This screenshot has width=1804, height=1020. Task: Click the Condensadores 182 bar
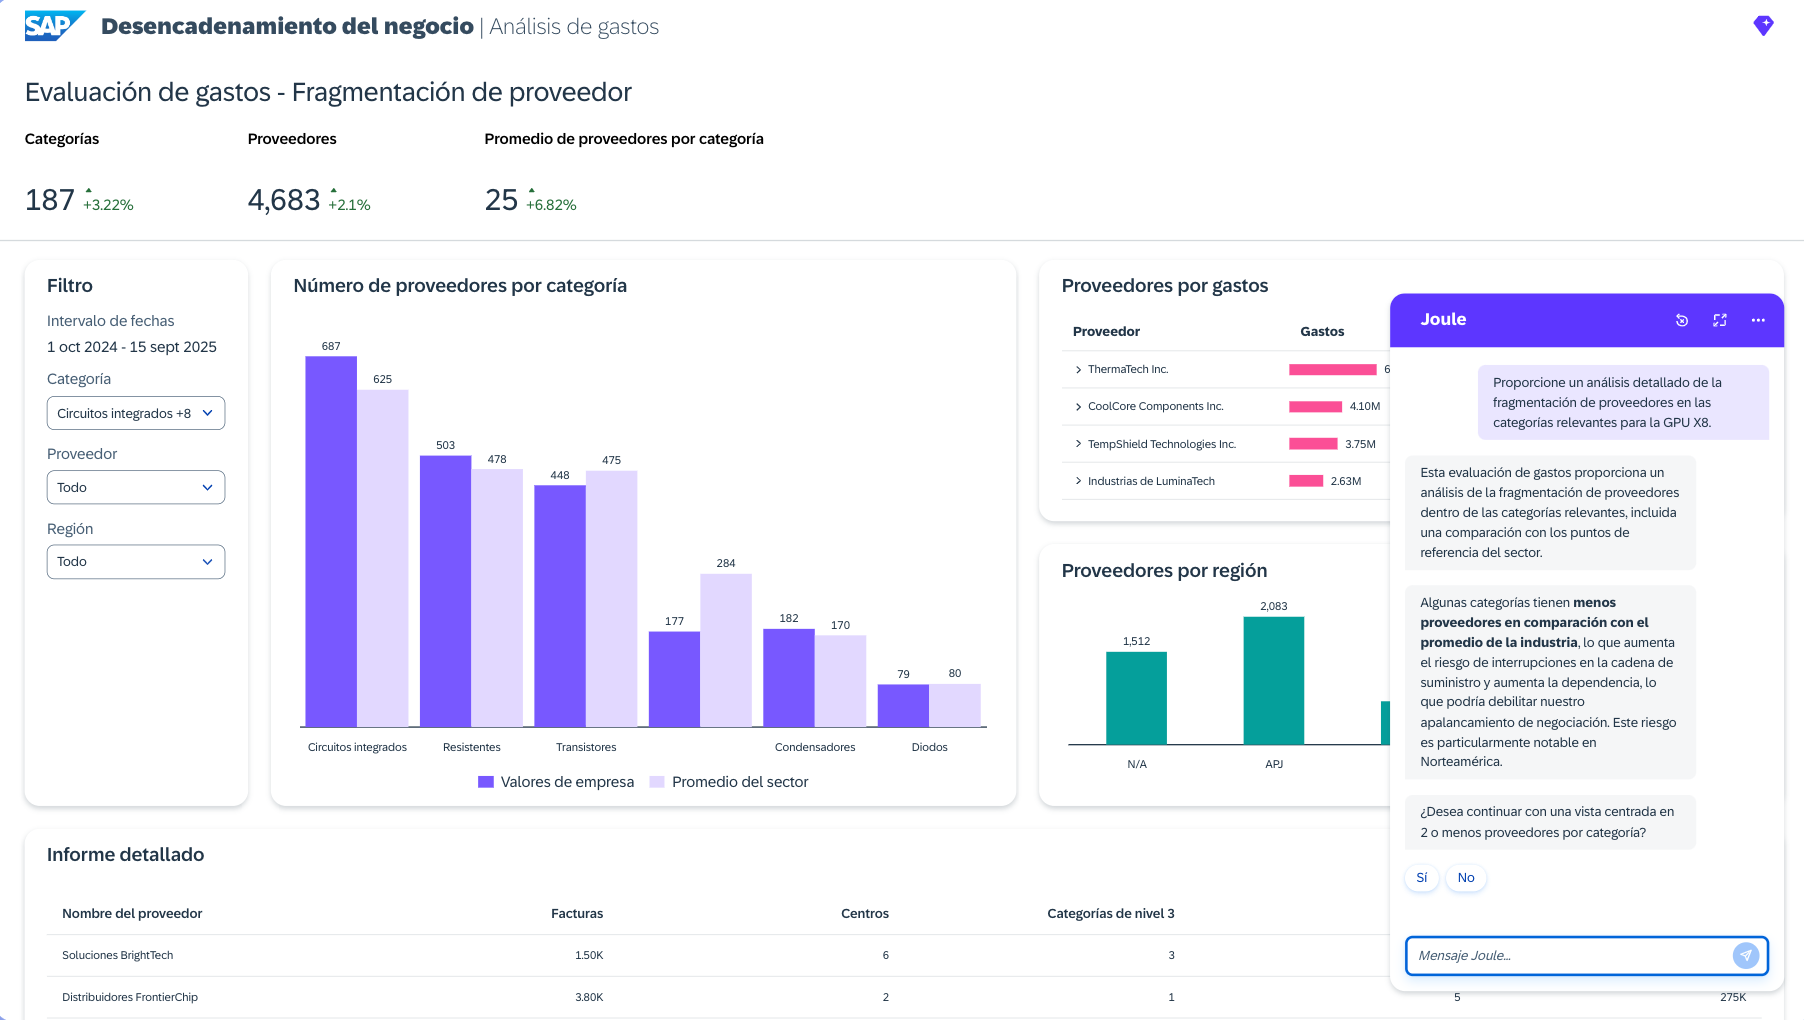coord(789,678)
